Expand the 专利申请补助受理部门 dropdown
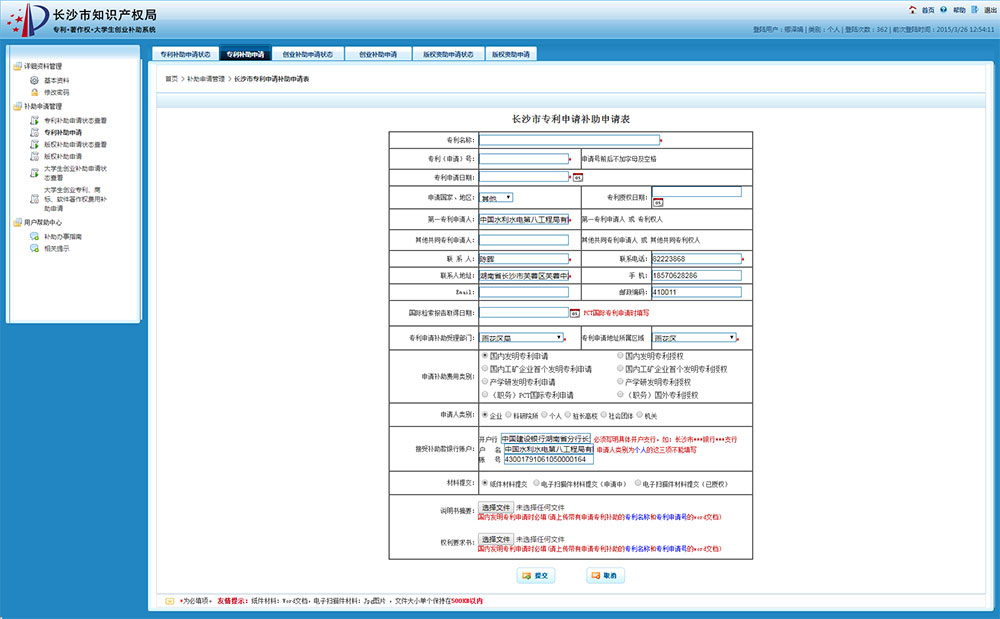 coord(521,338)
